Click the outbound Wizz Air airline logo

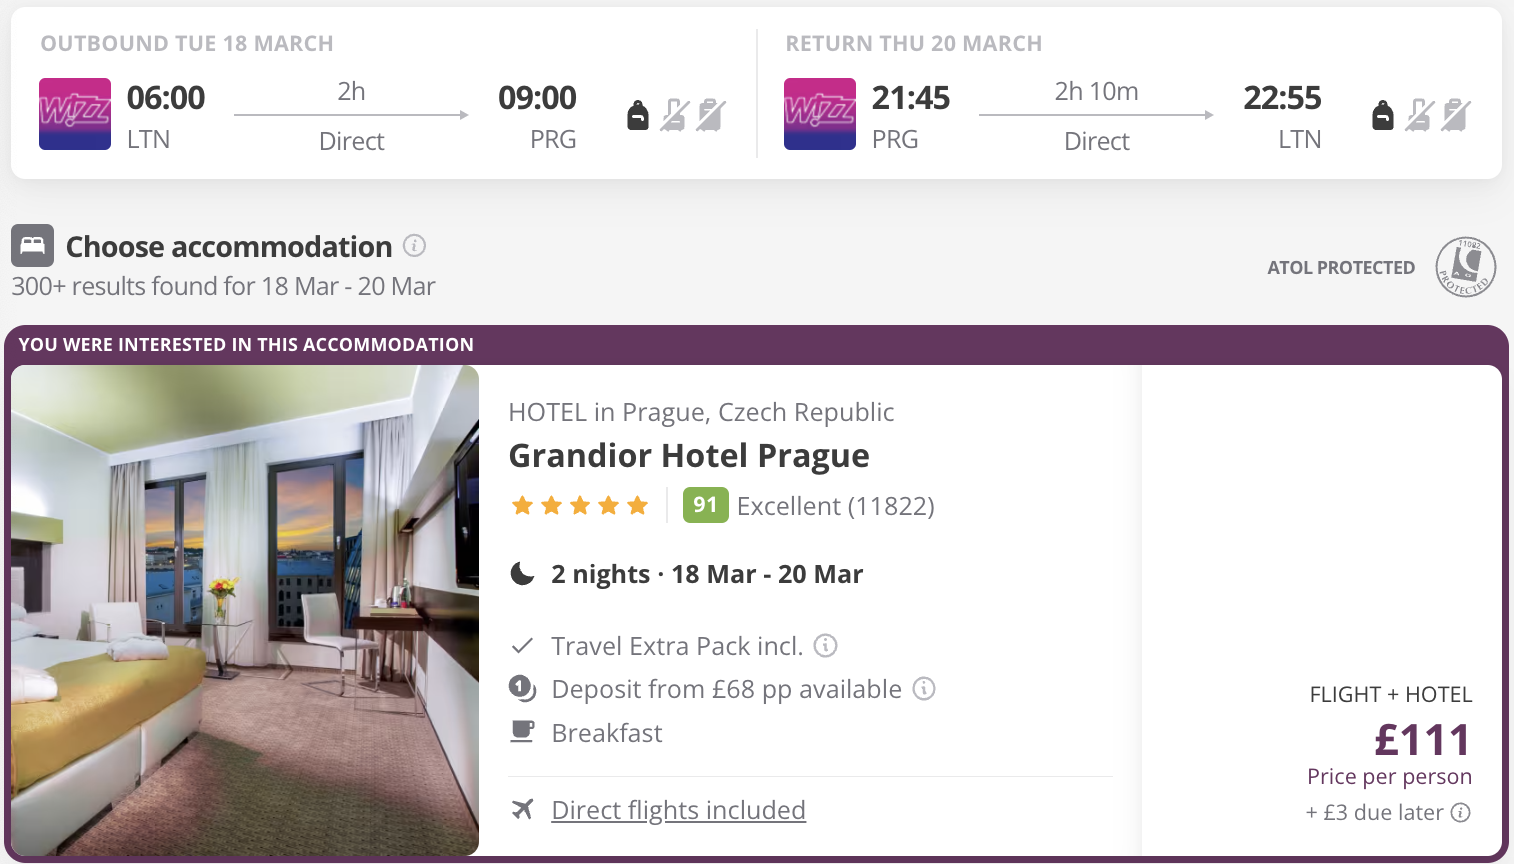pos(75,114)
